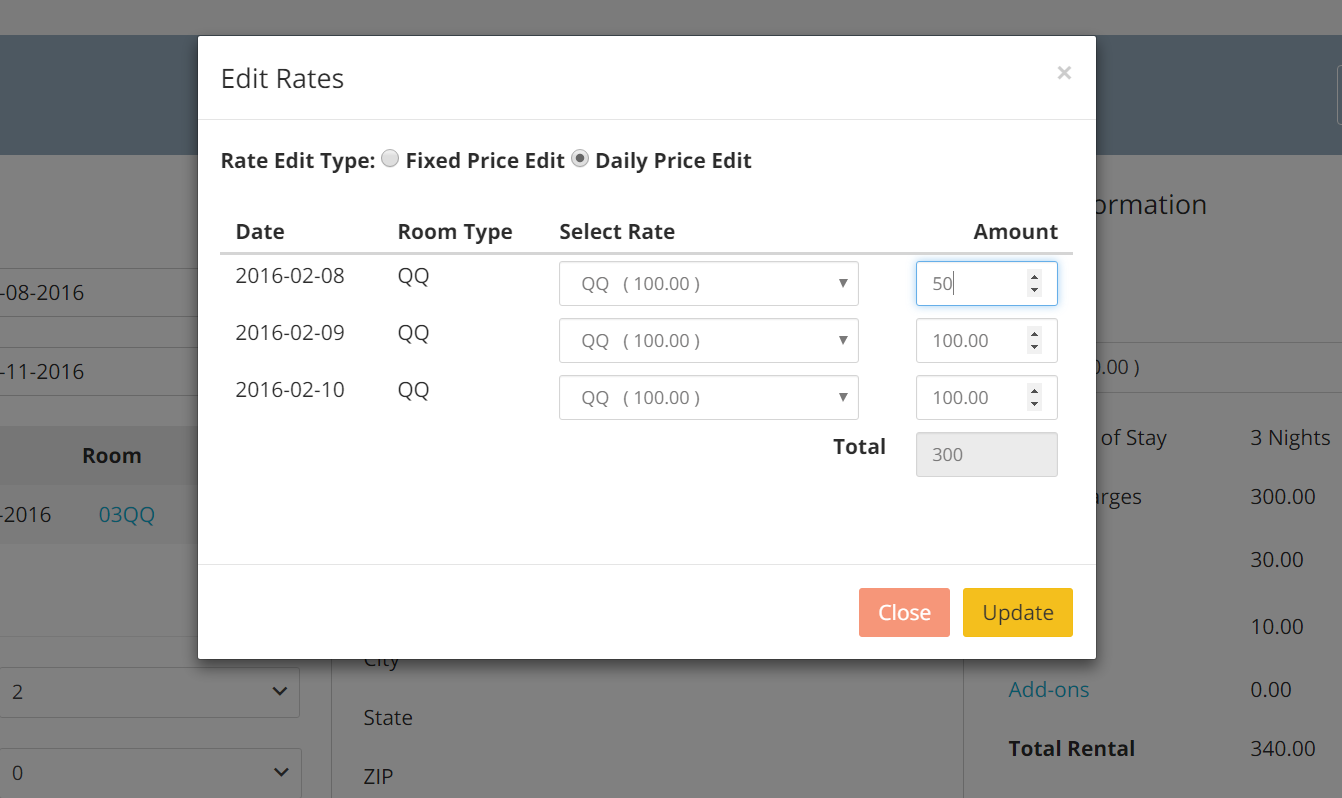The width and height of the screenshot is (1342, 798).
Task: Click the 3 Nights value in the background
Action: point(1291,438)
